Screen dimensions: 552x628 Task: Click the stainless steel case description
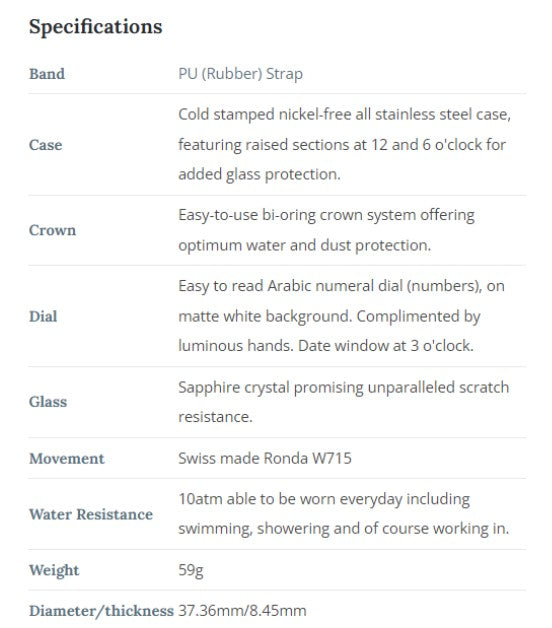click(344, 145)
